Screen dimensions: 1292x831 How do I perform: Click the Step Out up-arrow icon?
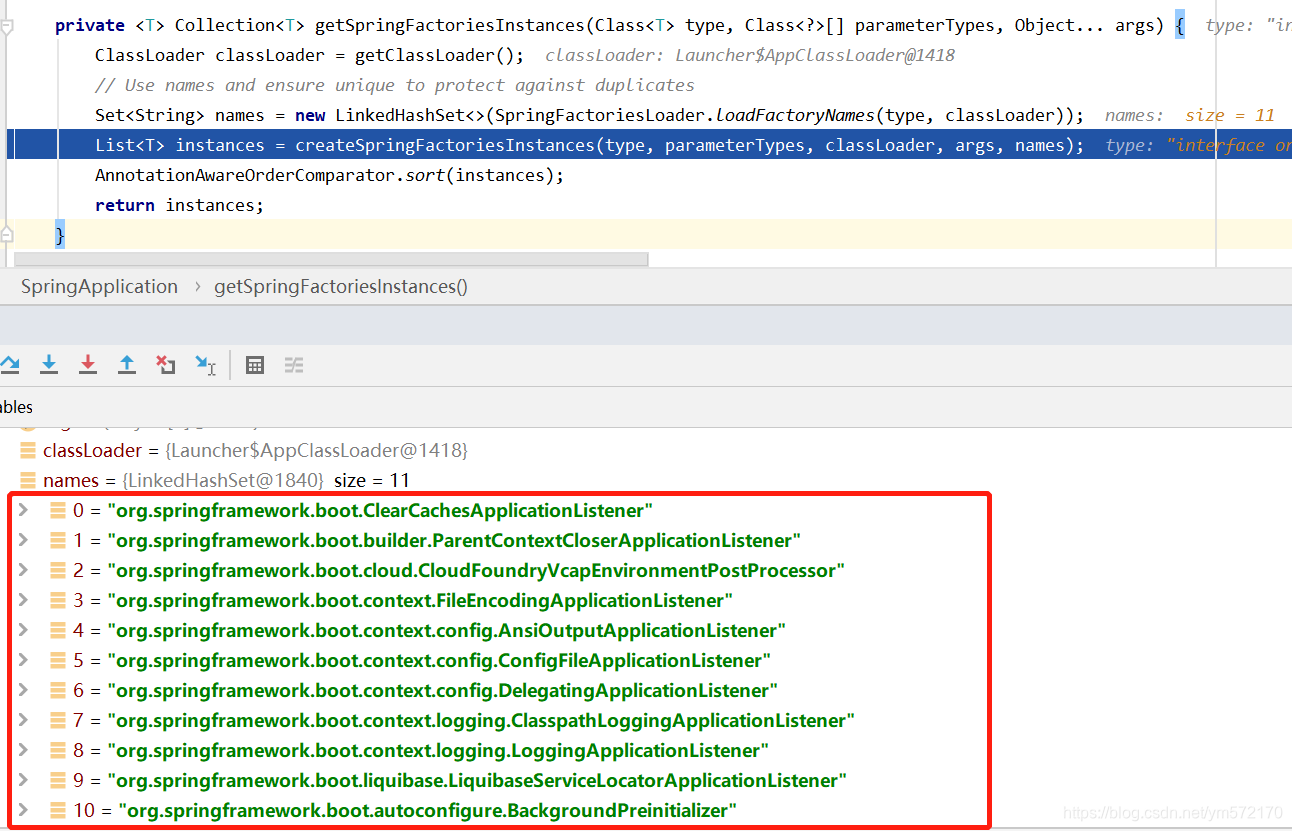click(x=127, y=365)
